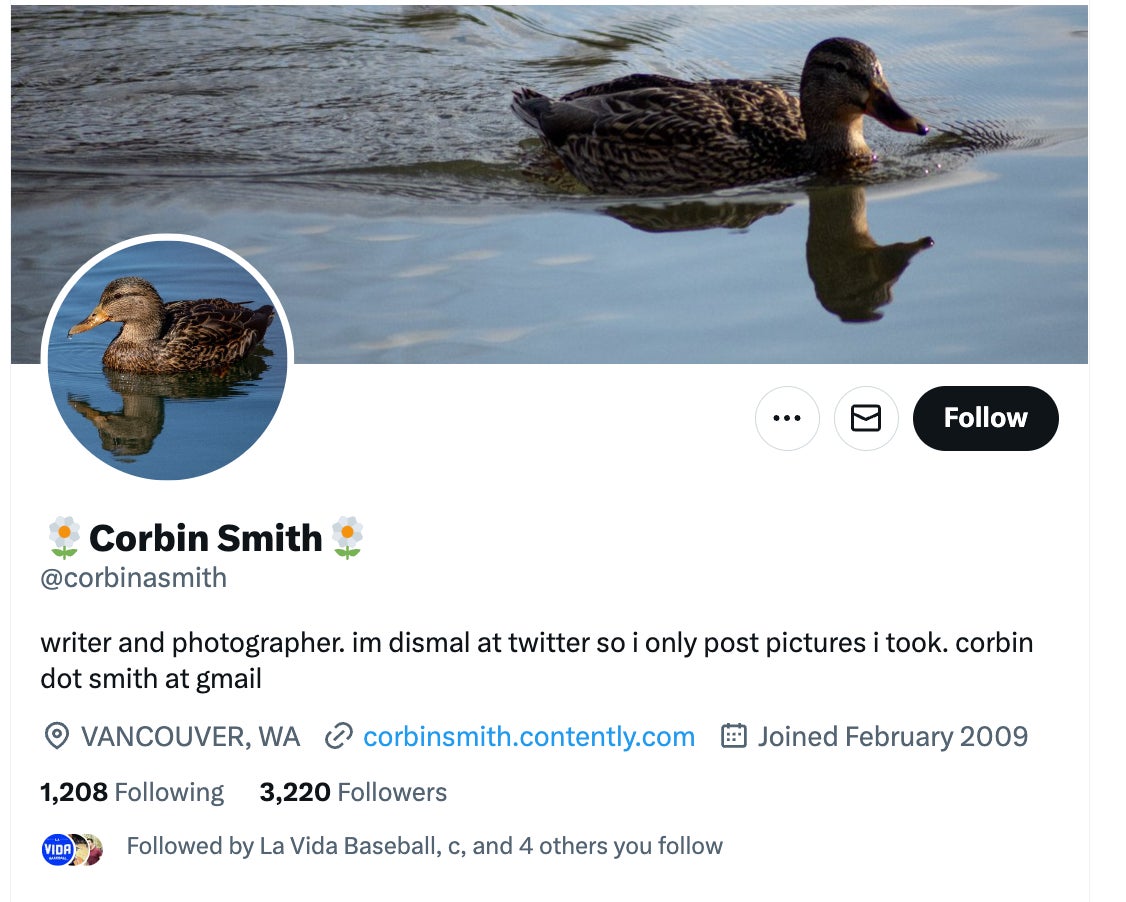The width and height of the screenshot is (1126, 902).
Task: Open the circular duck profile picture
Action: point(167,360)
